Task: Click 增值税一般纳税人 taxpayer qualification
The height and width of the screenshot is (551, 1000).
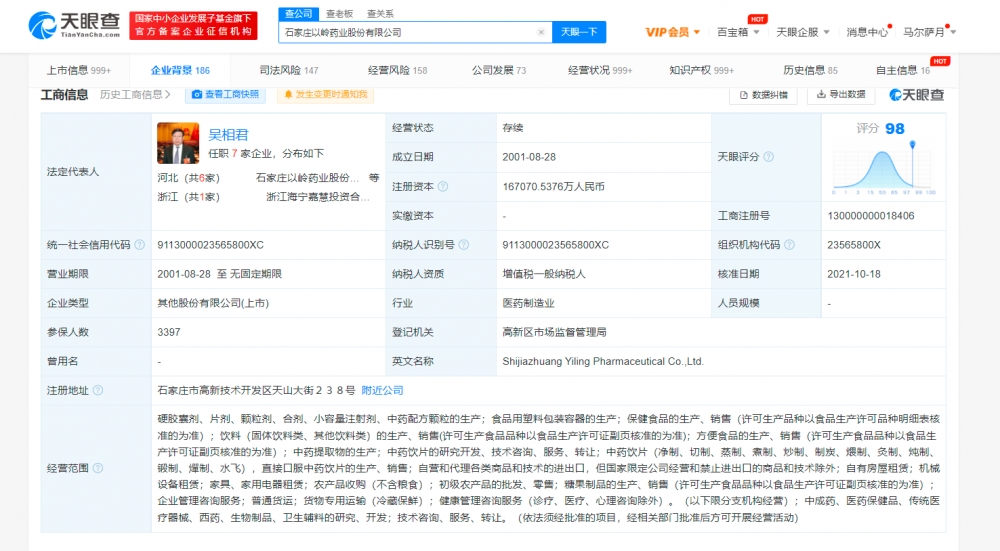Action: [544, 274]
